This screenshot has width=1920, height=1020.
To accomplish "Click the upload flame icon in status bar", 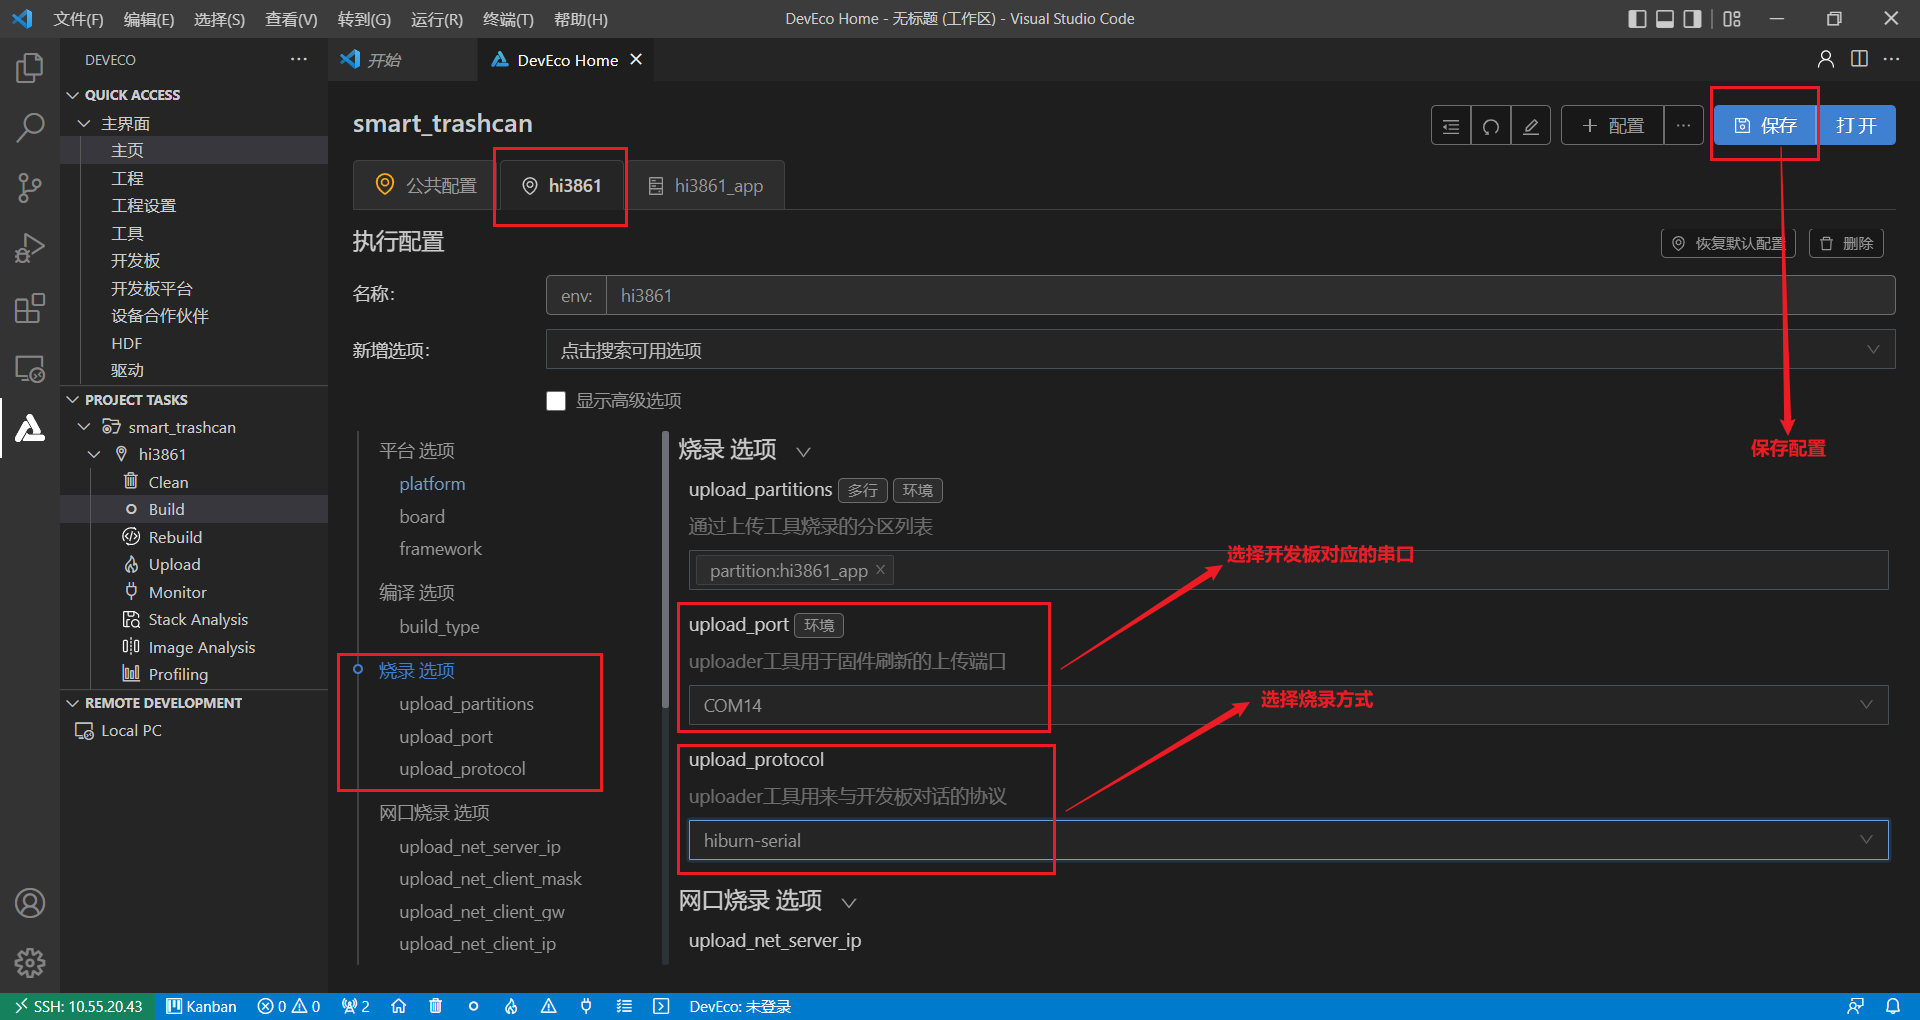I will pos(511,1006).
